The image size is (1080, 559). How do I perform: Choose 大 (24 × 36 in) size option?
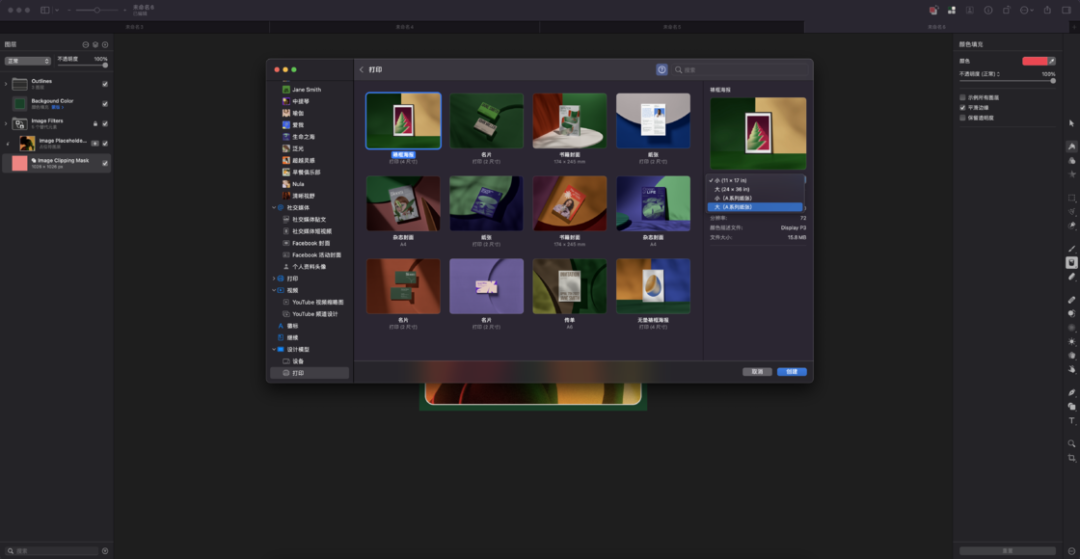click(755, 189)
